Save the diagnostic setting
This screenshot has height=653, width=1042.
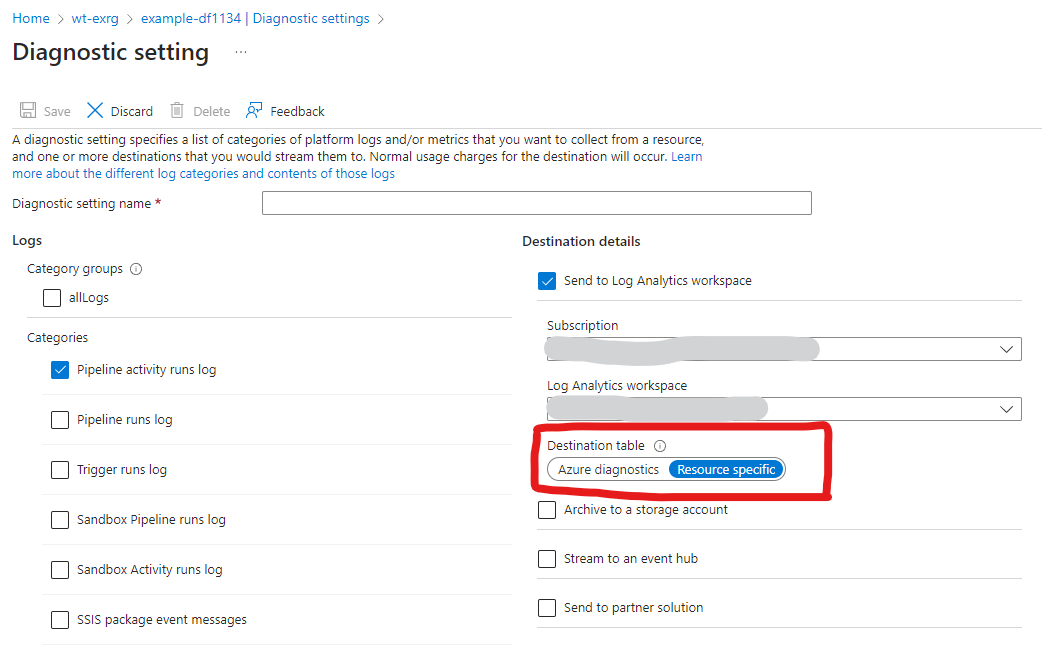click(45, 110)
